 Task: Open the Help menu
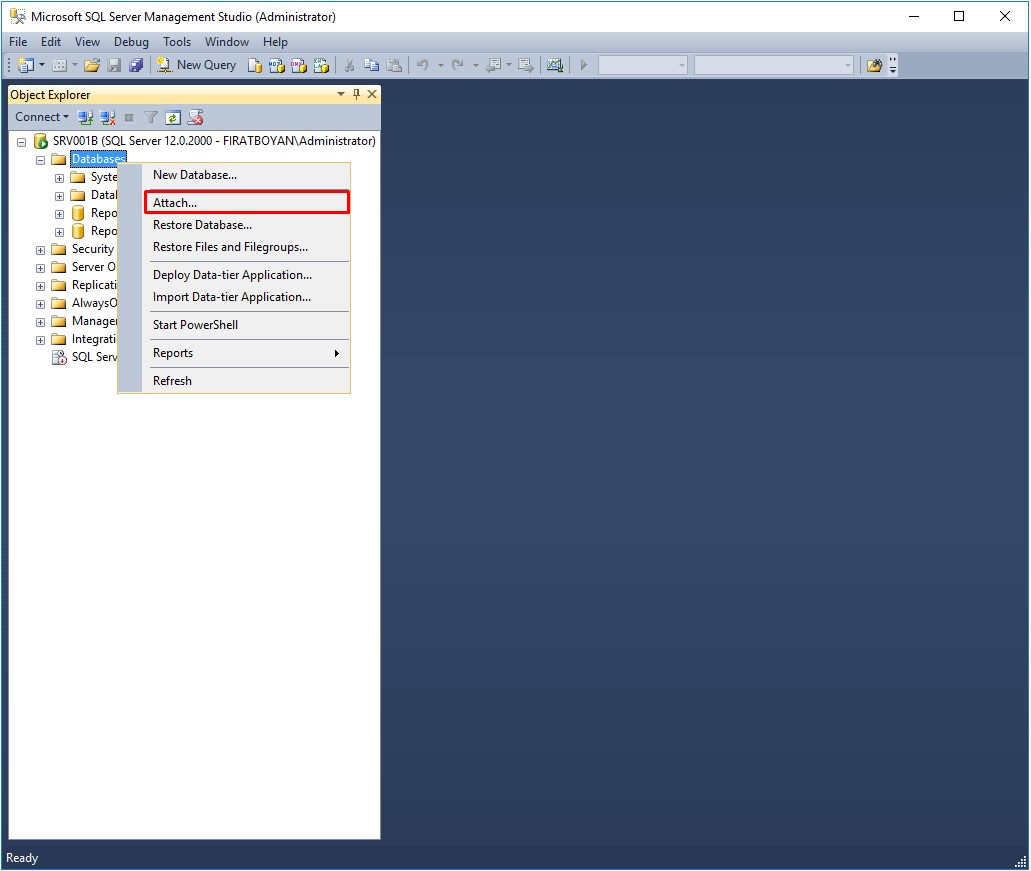276,42
